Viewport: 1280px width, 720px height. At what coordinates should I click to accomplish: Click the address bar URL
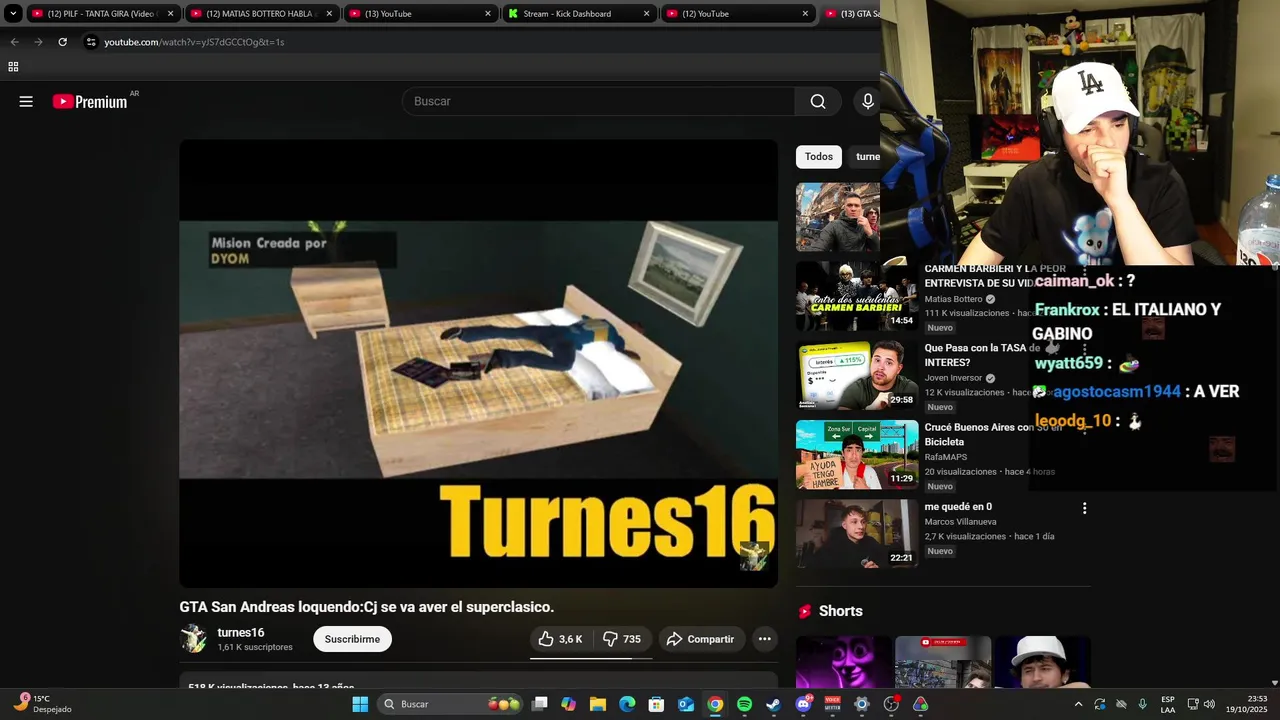coord(194,42)
